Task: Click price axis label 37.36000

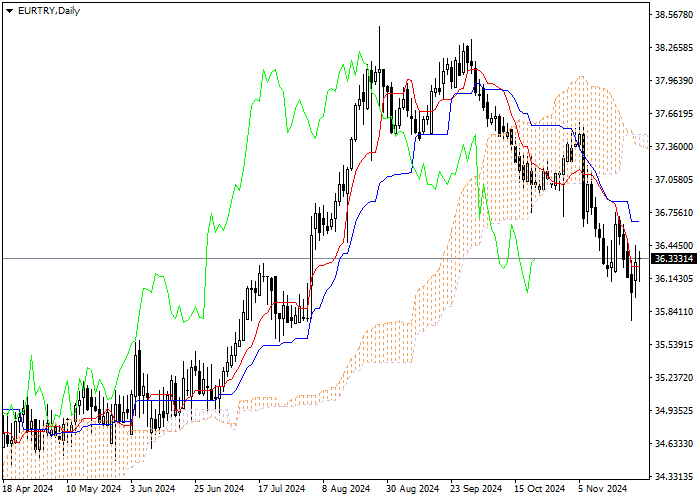Action: coord(674,147)
